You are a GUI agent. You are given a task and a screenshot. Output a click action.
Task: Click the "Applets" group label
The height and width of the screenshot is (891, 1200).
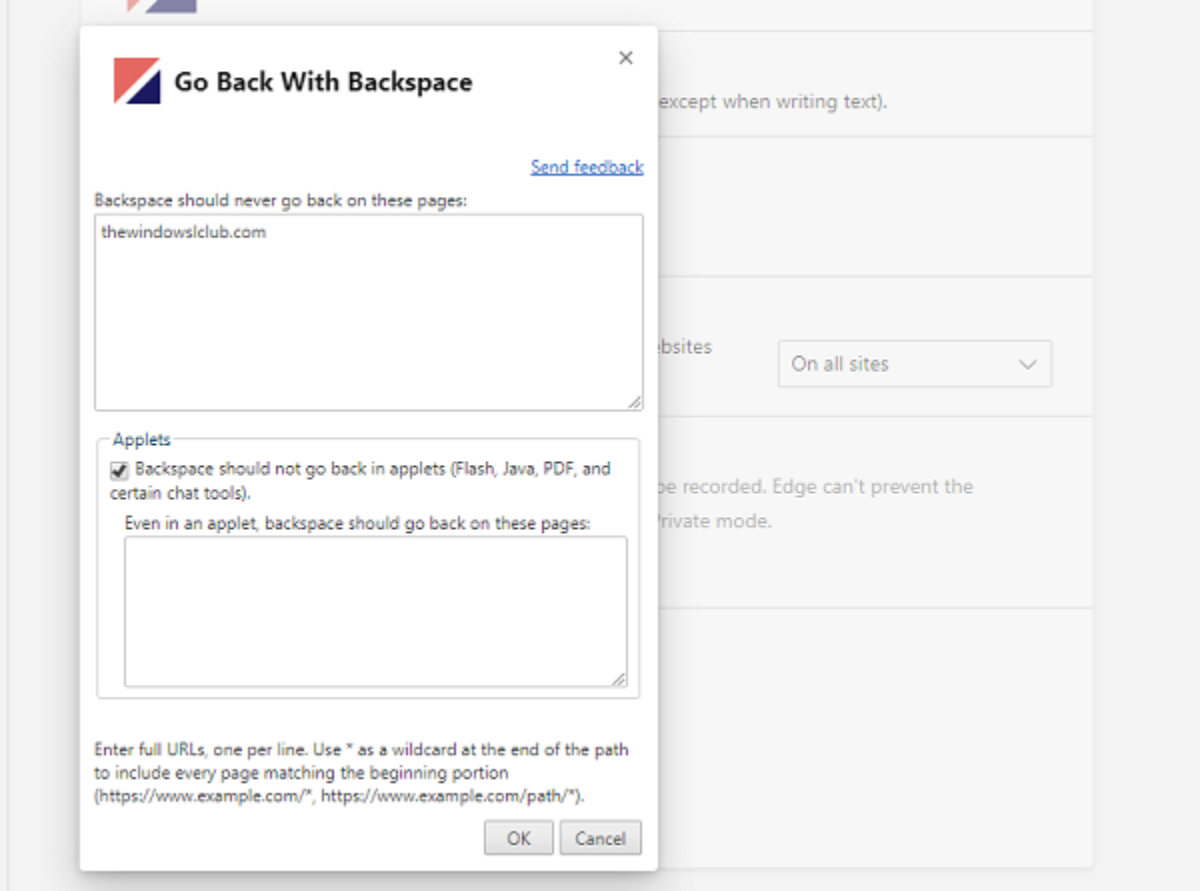(142, 439)
